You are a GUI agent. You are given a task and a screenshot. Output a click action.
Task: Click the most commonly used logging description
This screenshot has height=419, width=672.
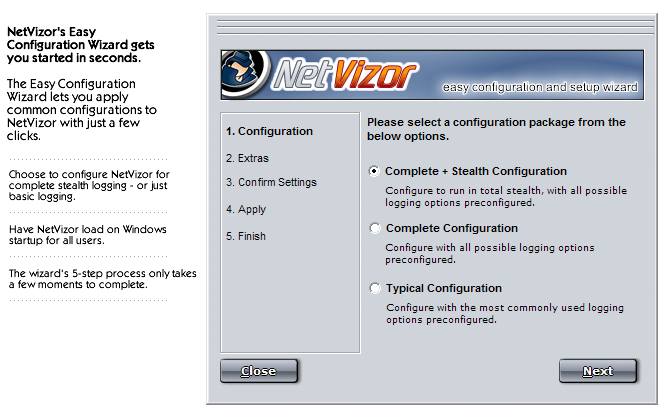click(505, 314)
